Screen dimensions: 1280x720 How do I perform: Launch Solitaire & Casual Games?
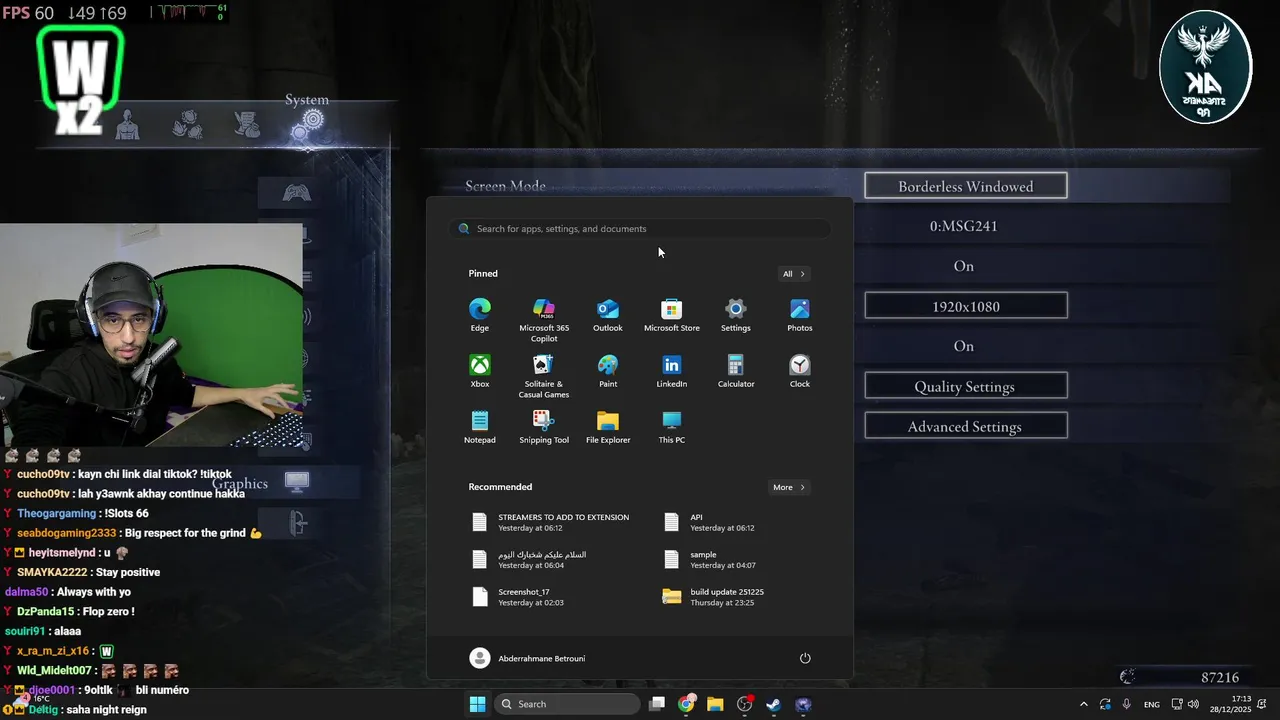coord(544,375)
